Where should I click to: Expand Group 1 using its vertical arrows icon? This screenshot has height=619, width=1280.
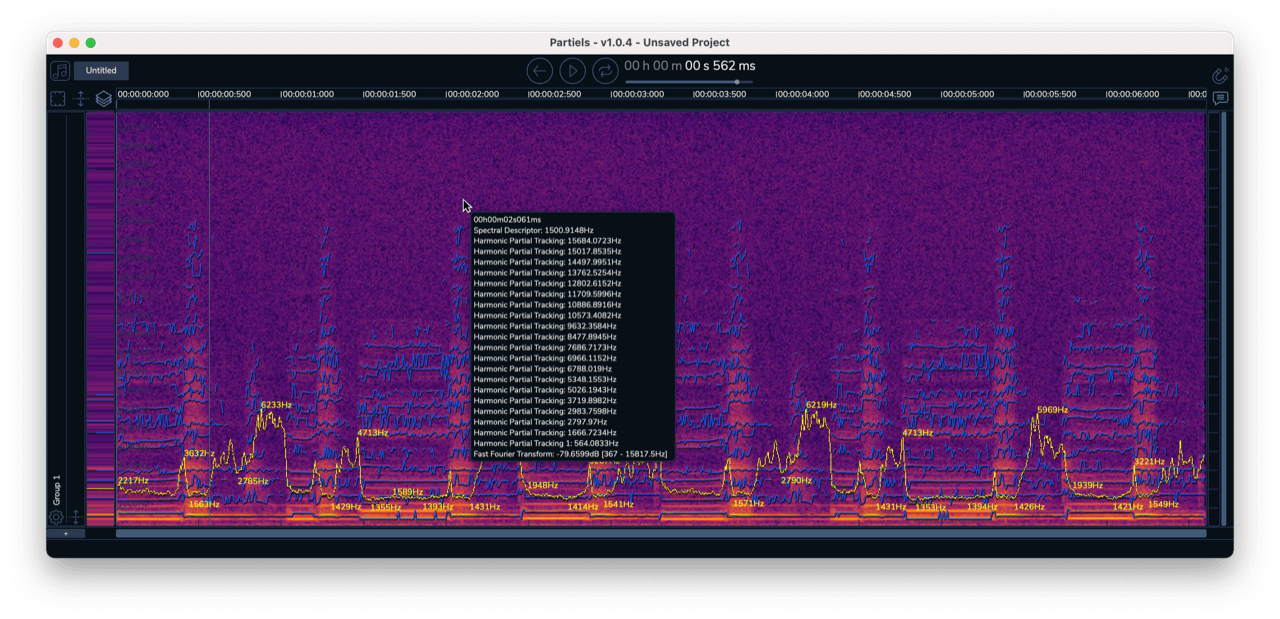(x=75, y=517)
